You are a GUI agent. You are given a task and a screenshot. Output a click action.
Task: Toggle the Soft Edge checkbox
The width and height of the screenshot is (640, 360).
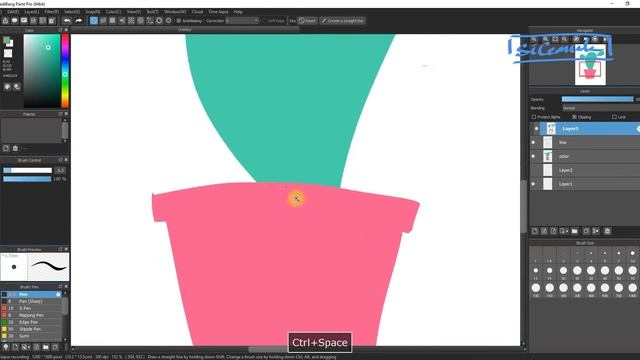(x=264, y=20)
